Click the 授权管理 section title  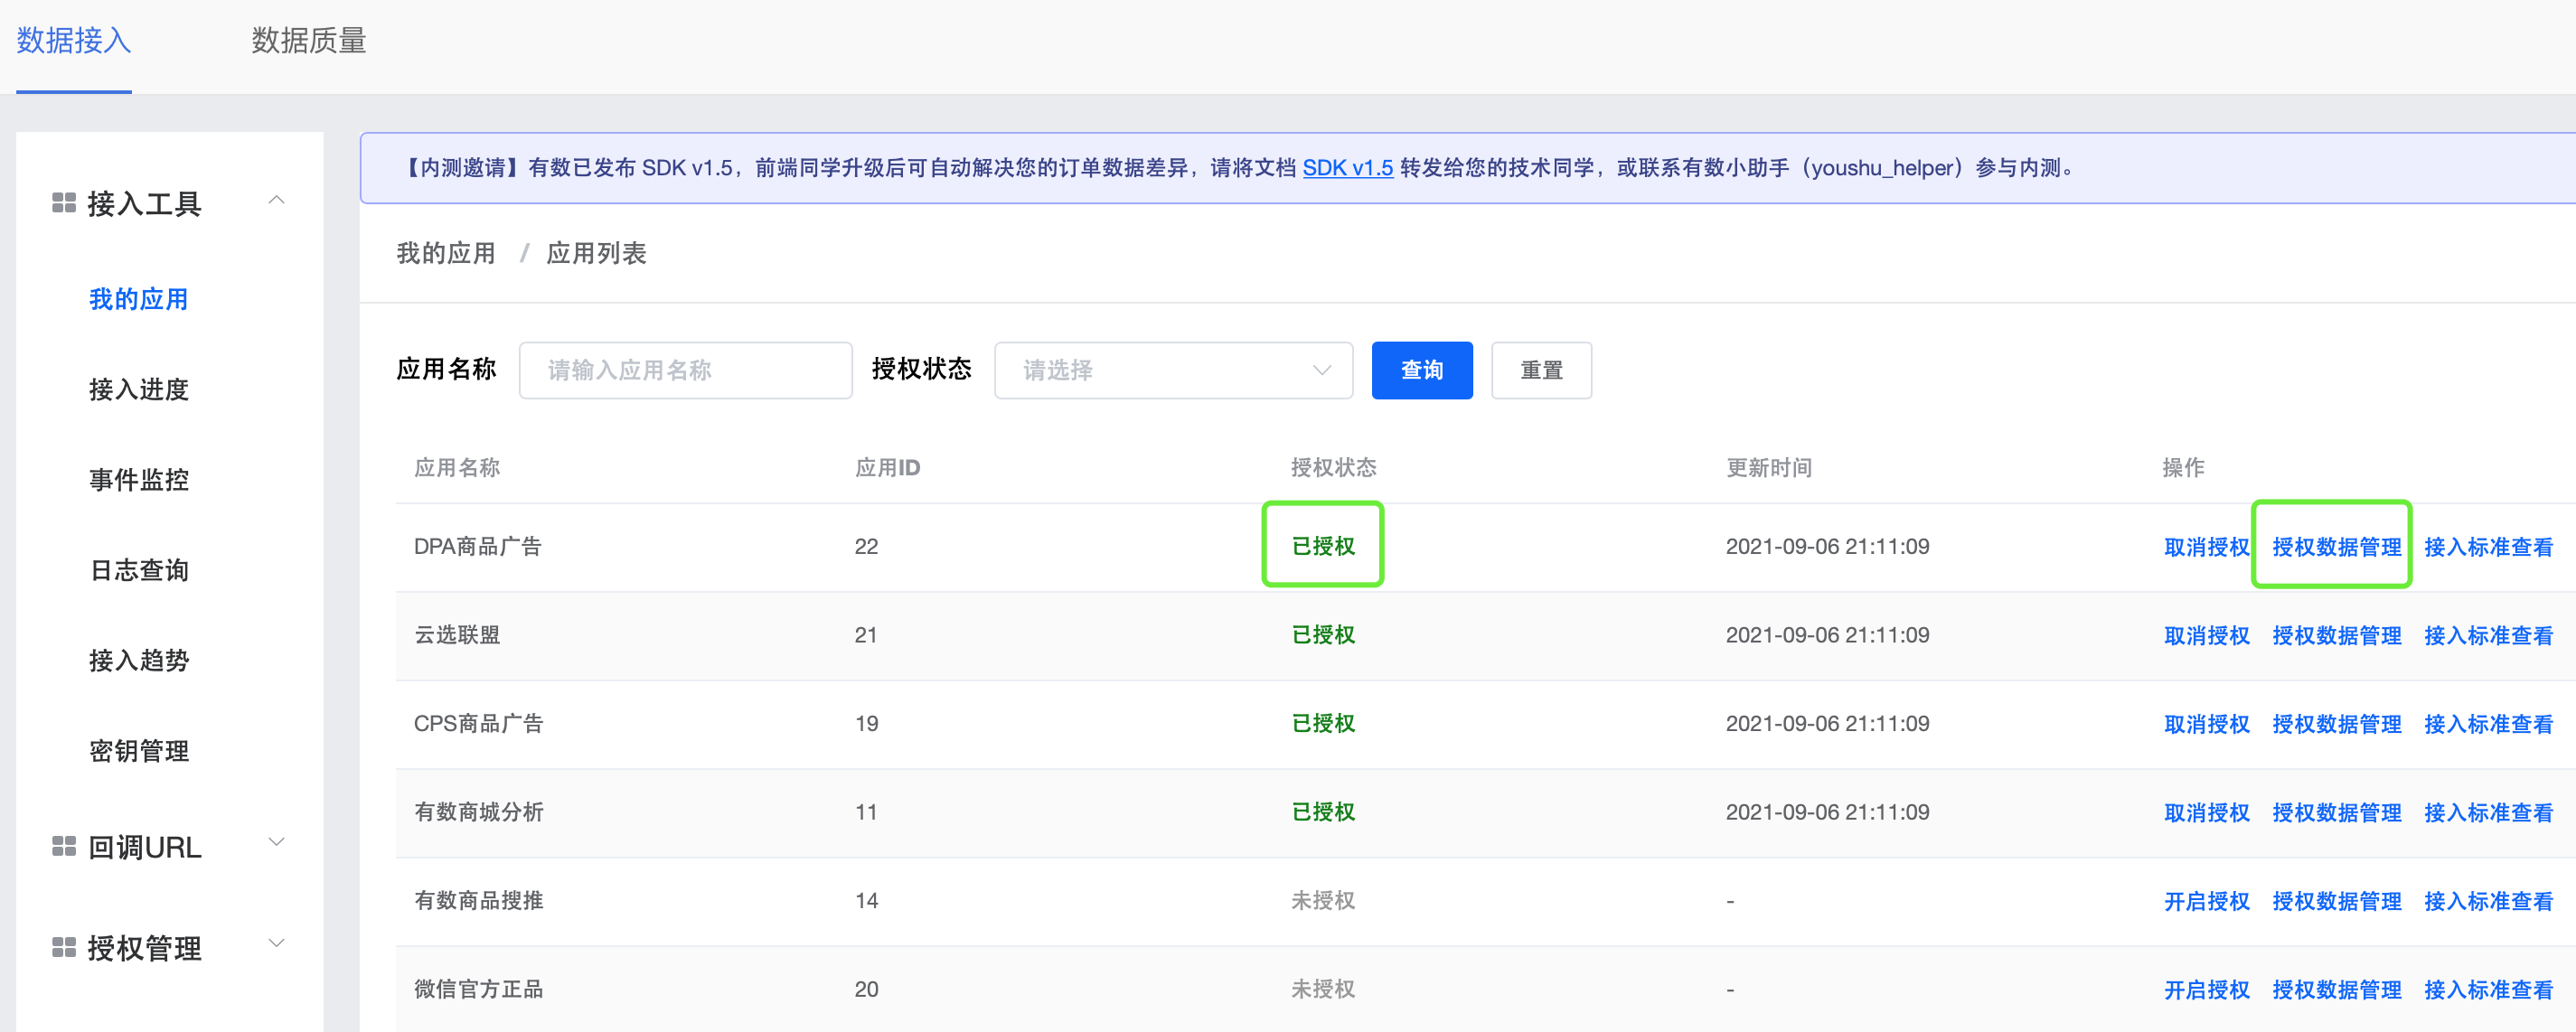144,947
